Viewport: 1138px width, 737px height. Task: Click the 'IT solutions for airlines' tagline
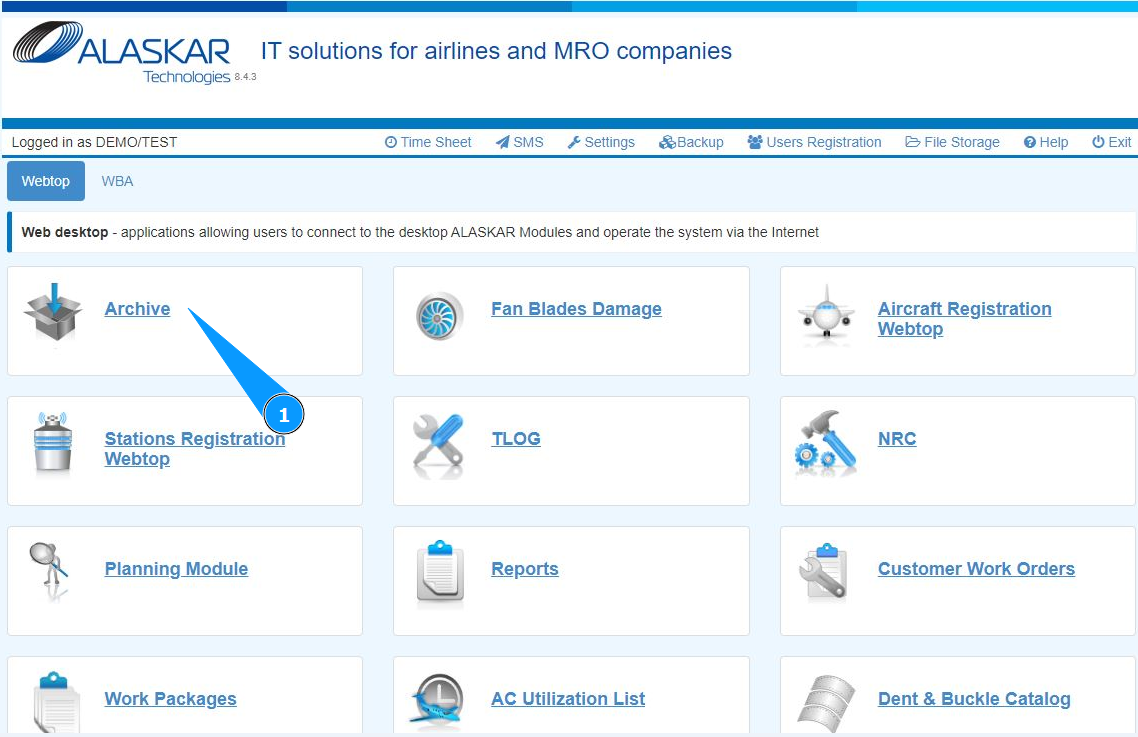496,51
